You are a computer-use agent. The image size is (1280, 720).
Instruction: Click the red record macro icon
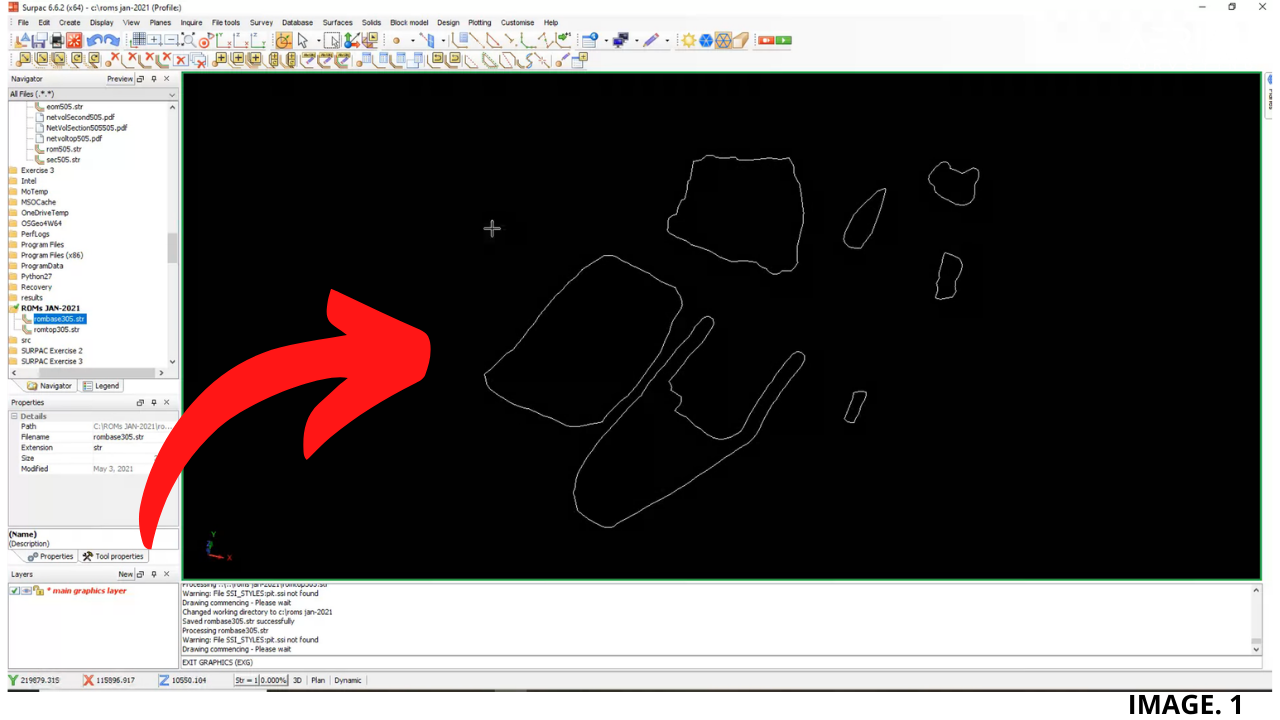click(765, 40)
